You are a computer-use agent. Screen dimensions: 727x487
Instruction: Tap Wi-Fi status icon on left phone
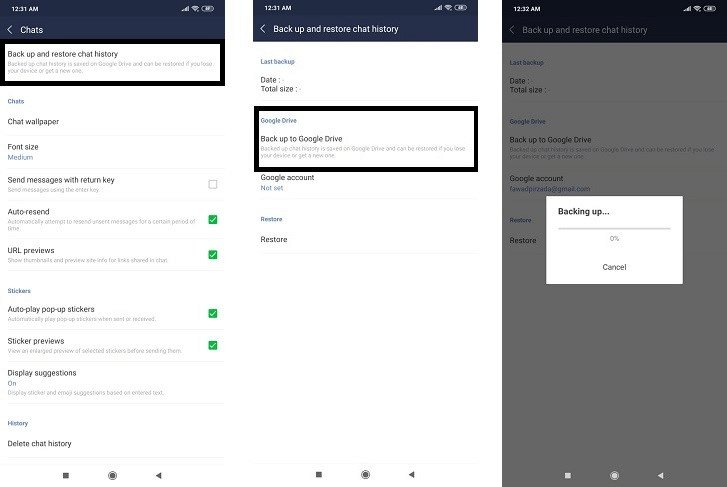click(x=195, y=8)
